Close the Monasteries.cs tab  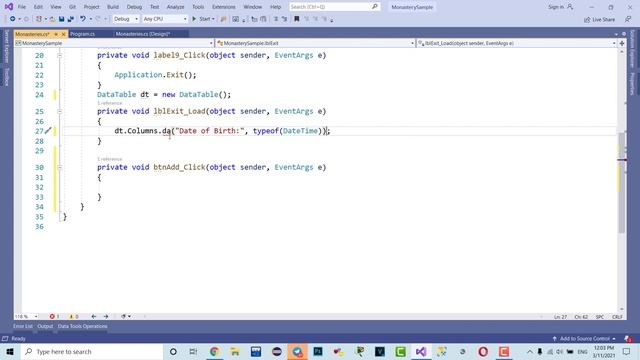[x=64, y=34]
